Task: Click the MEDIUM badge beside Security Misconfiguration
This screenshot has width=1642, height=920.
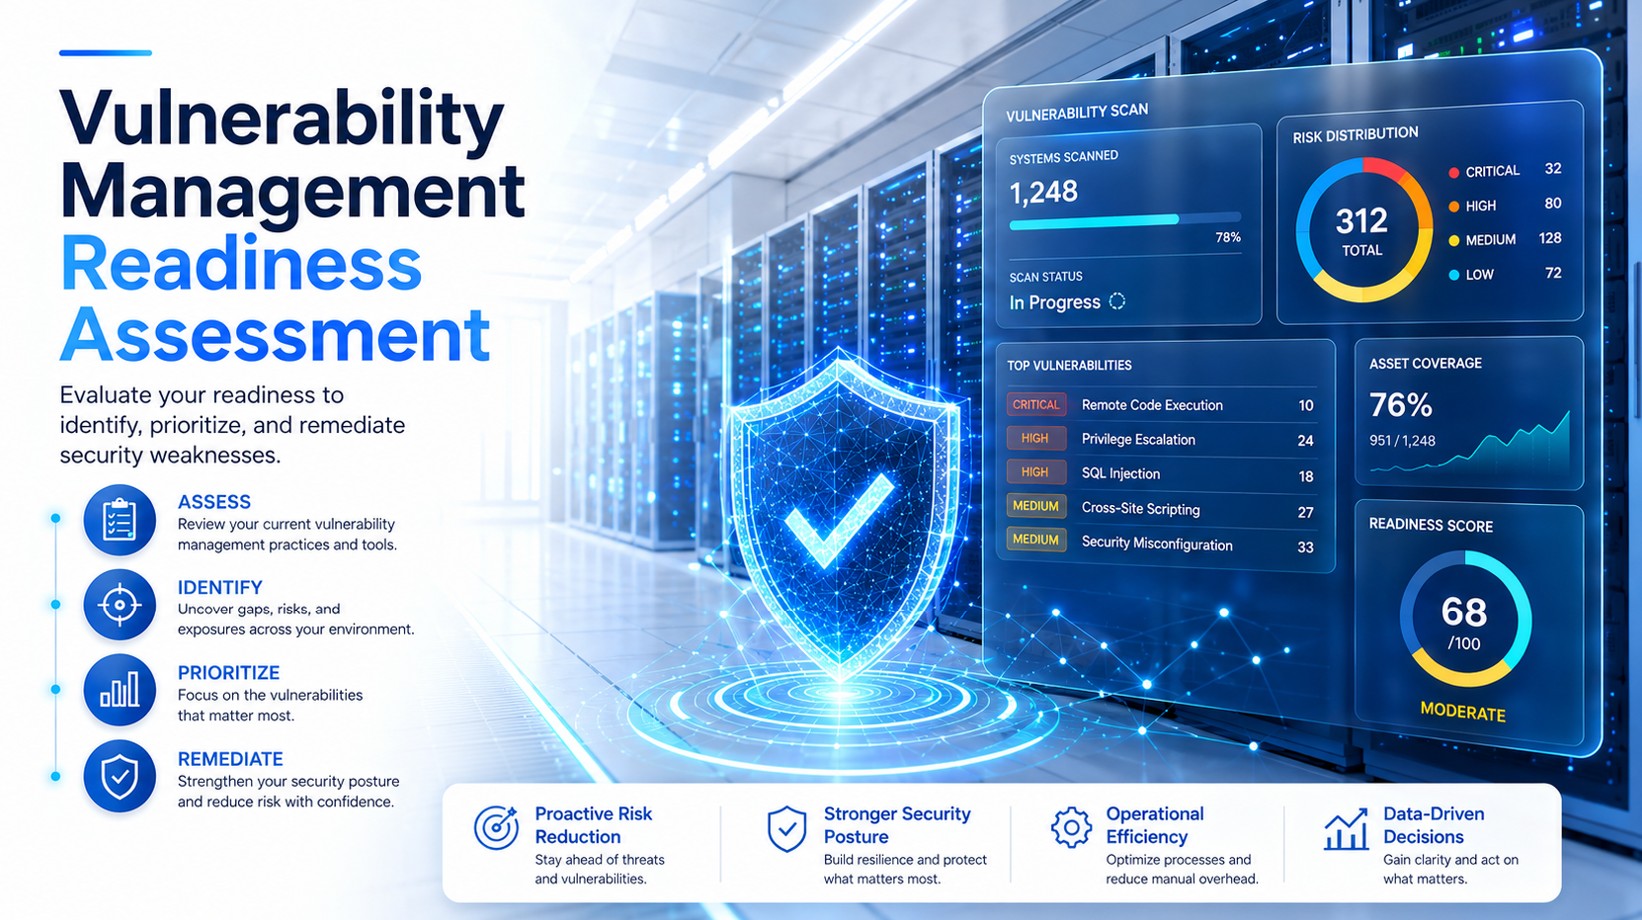Action: pyautogui.click(x=1036, y=540)
